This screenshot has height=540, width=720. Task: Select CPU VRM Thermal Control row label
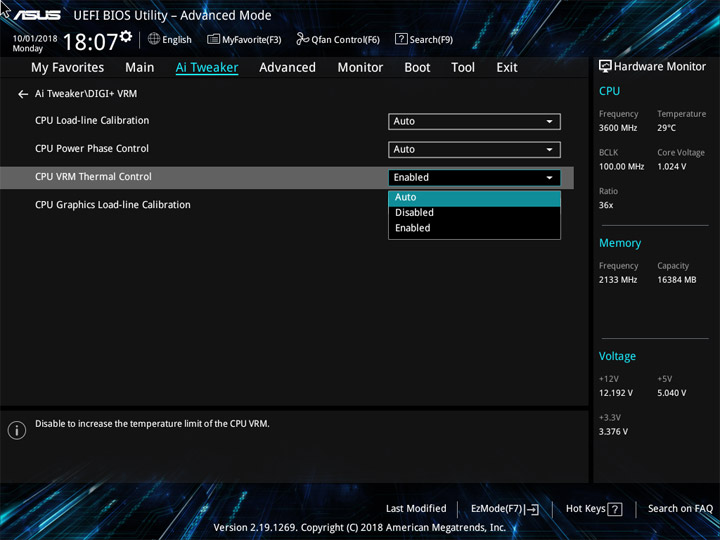93,177
